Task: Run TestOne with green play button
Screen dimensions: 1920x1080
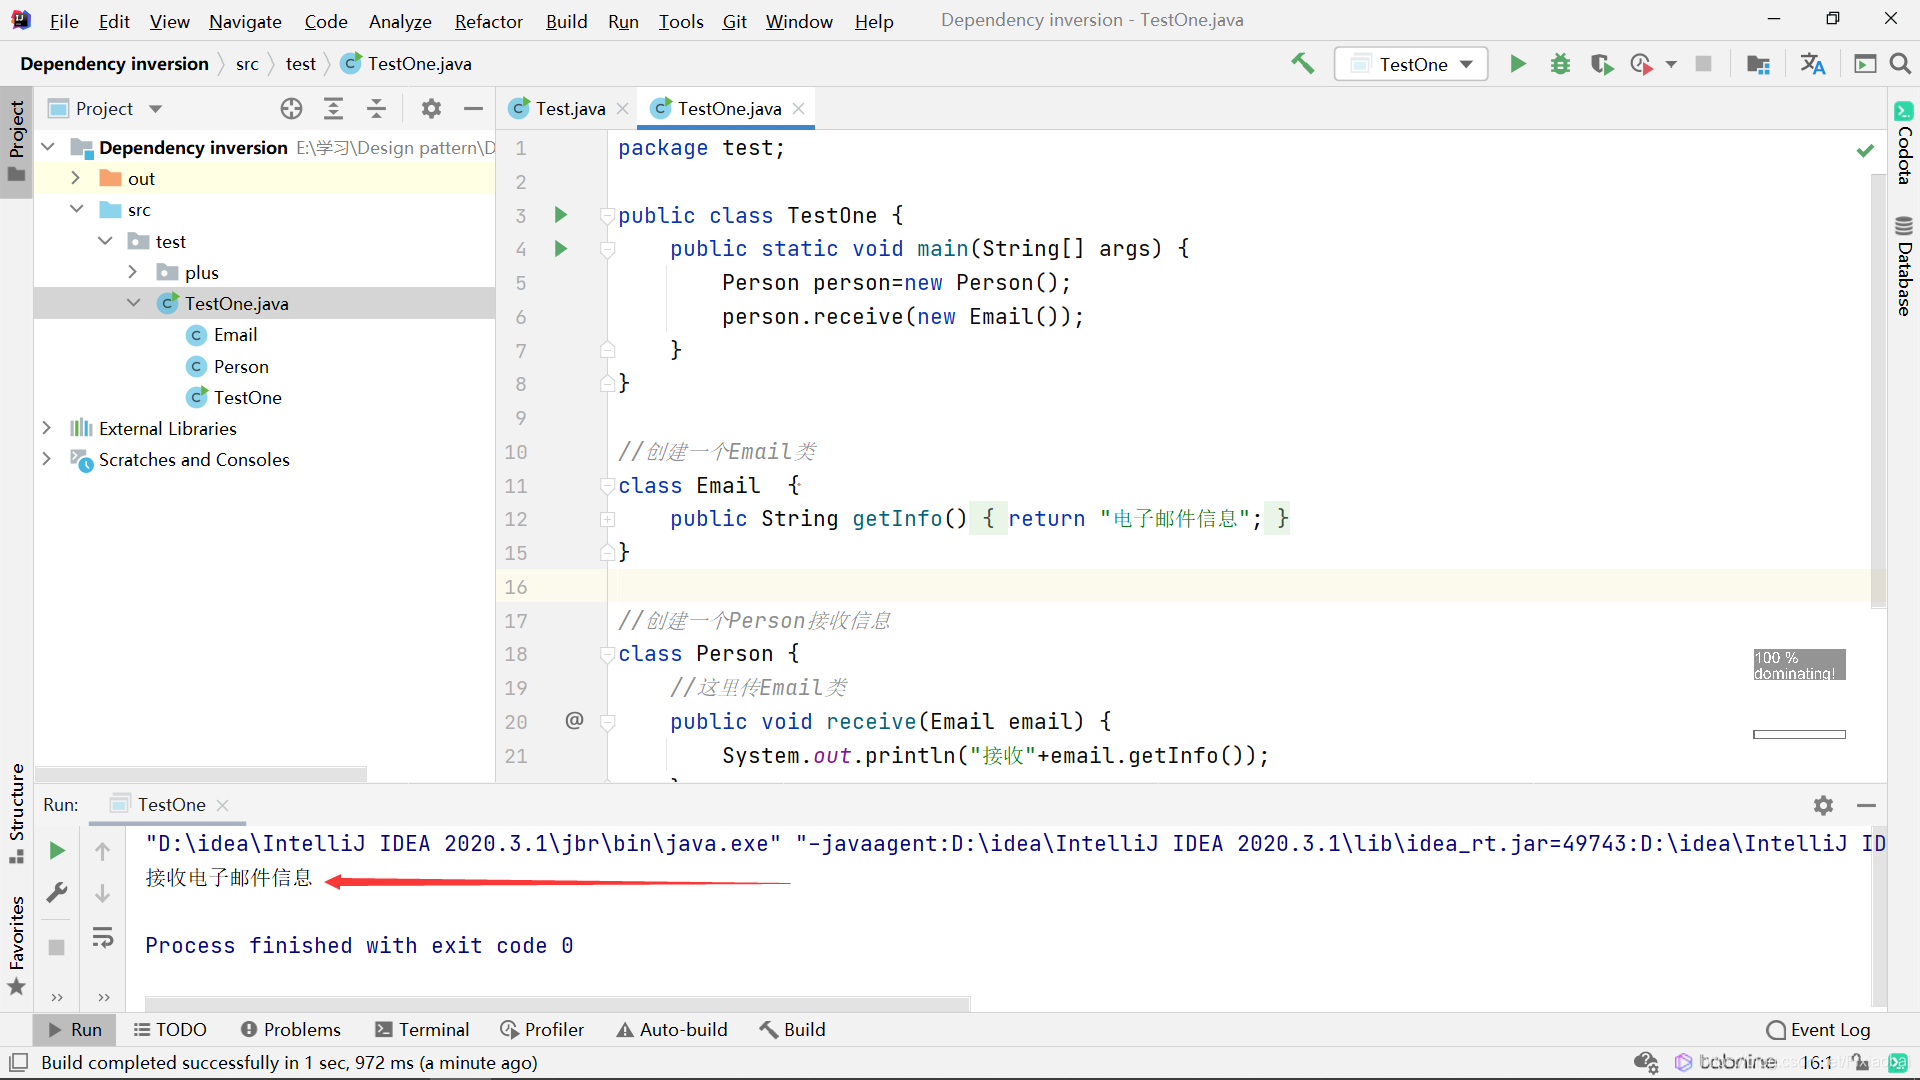Action: (x=1518, y=64)
